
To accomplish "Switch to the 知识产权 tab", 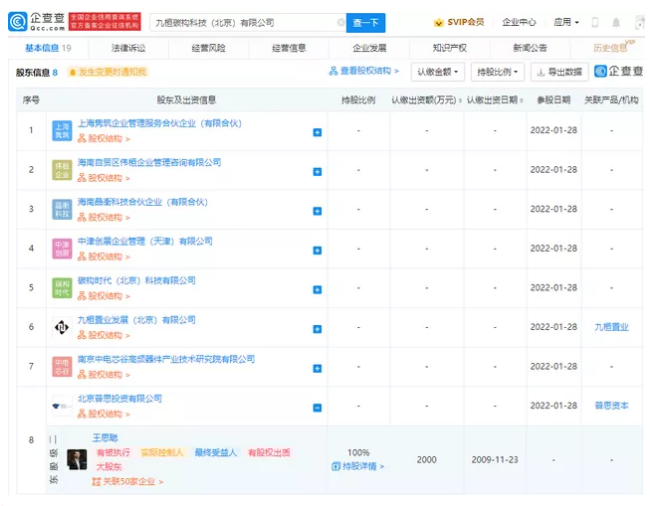I will tap(450, 48).
